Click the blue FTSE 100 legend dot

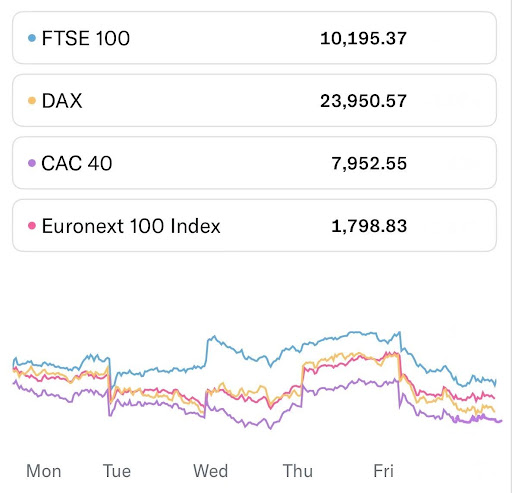[x=32, y=38]
